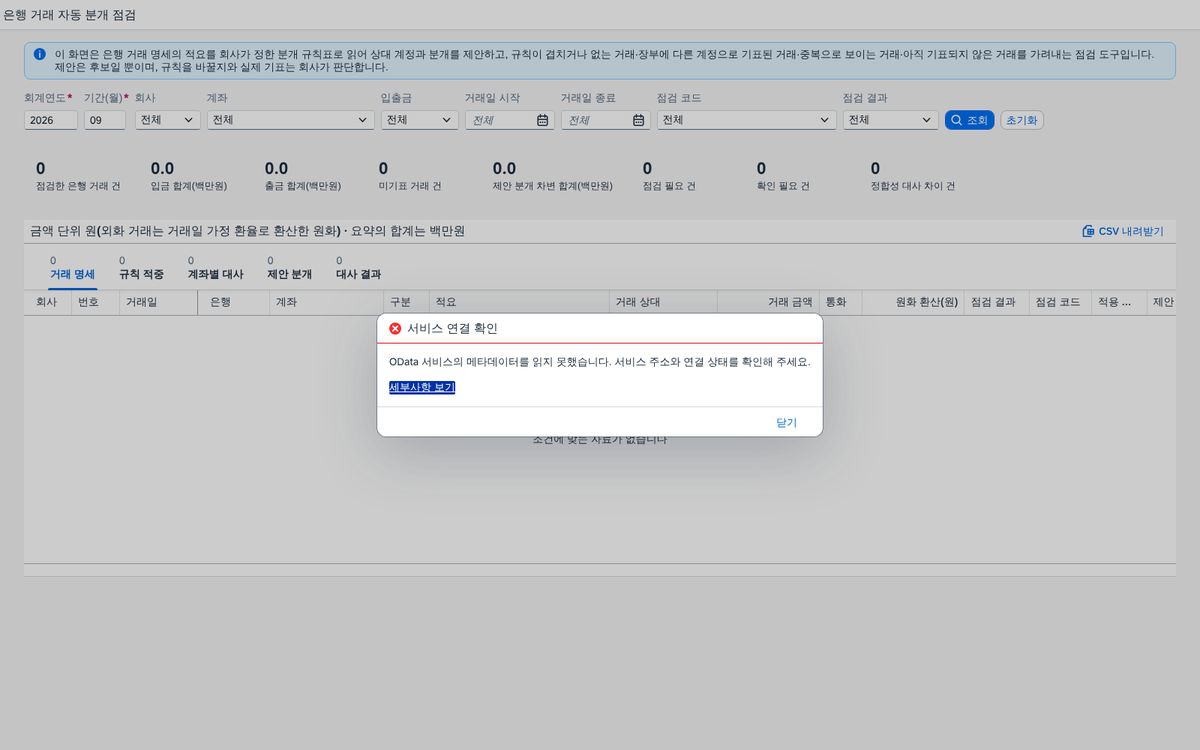This screenshot has height=750, width=1200.
Task: Click the 번호 column header
Action: click(x=94, y=302)
